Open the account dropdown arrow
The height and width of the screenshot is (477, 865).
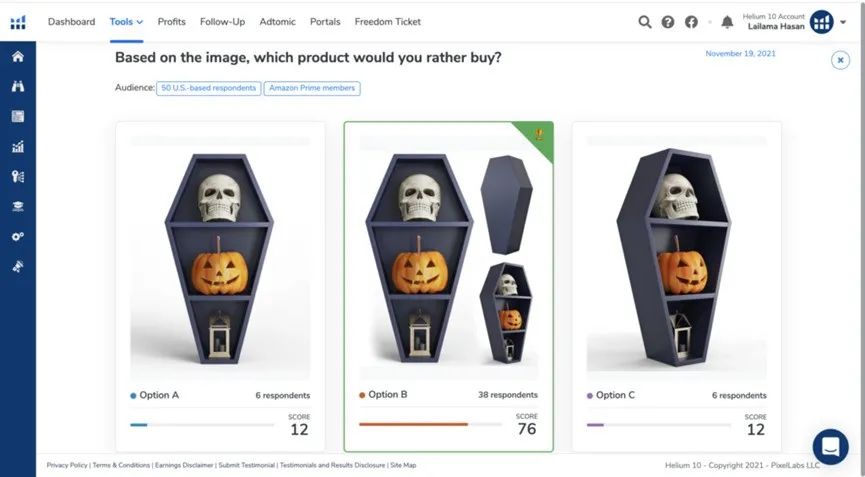pos(845,22)
